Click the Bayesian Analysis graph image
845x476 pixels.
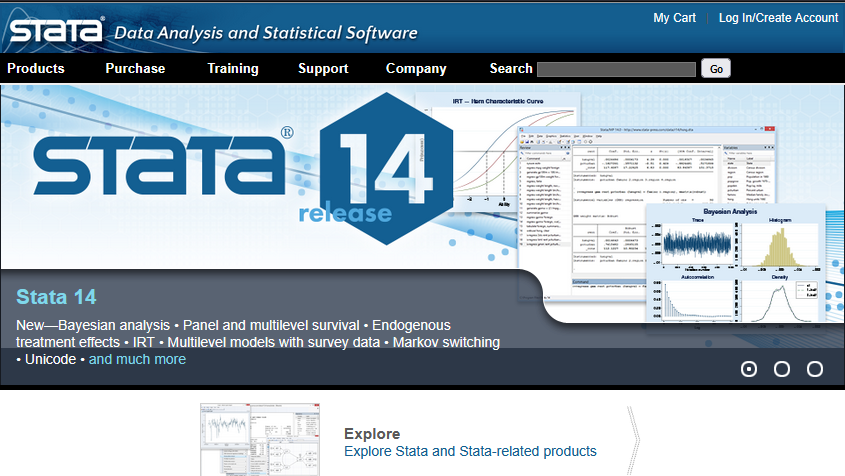pos(735,263)
